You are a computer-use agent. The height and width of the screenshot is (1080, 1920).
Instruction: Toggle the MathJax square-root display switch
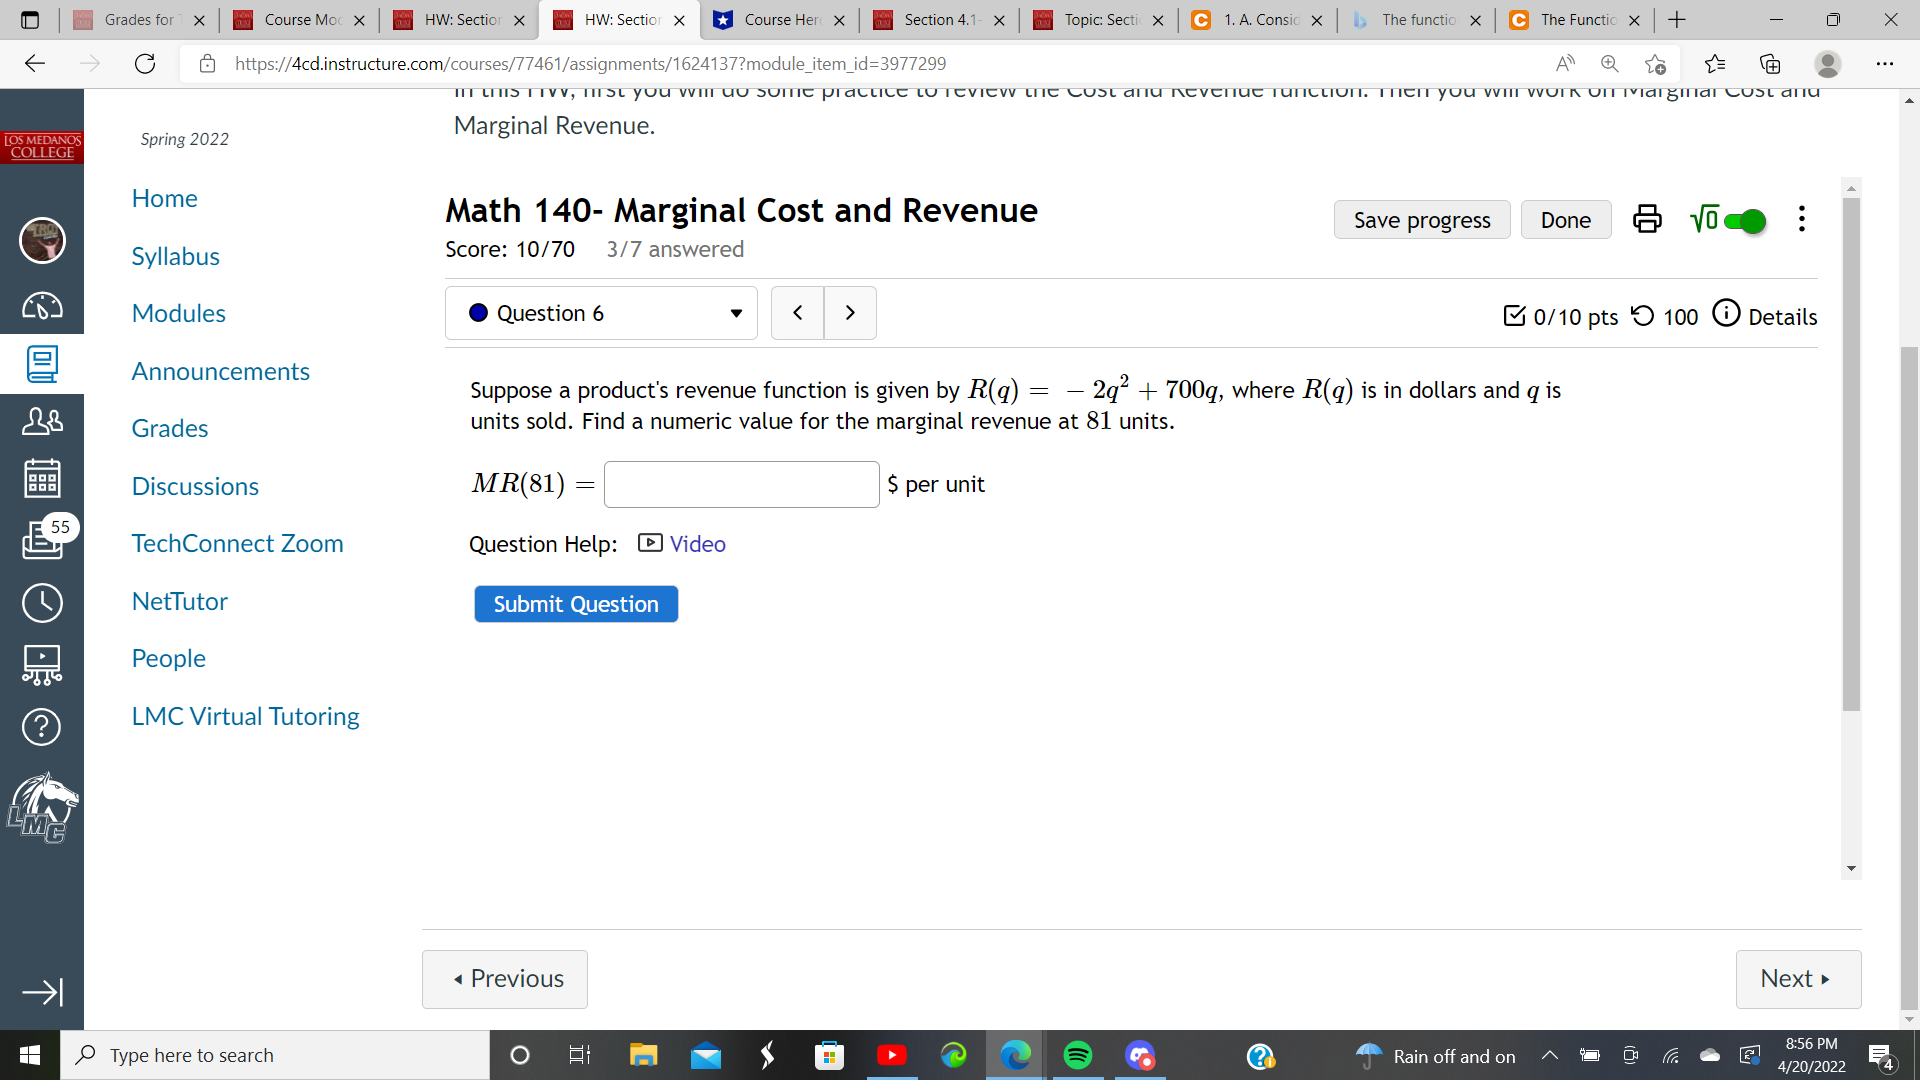(x=1745, y=220)
